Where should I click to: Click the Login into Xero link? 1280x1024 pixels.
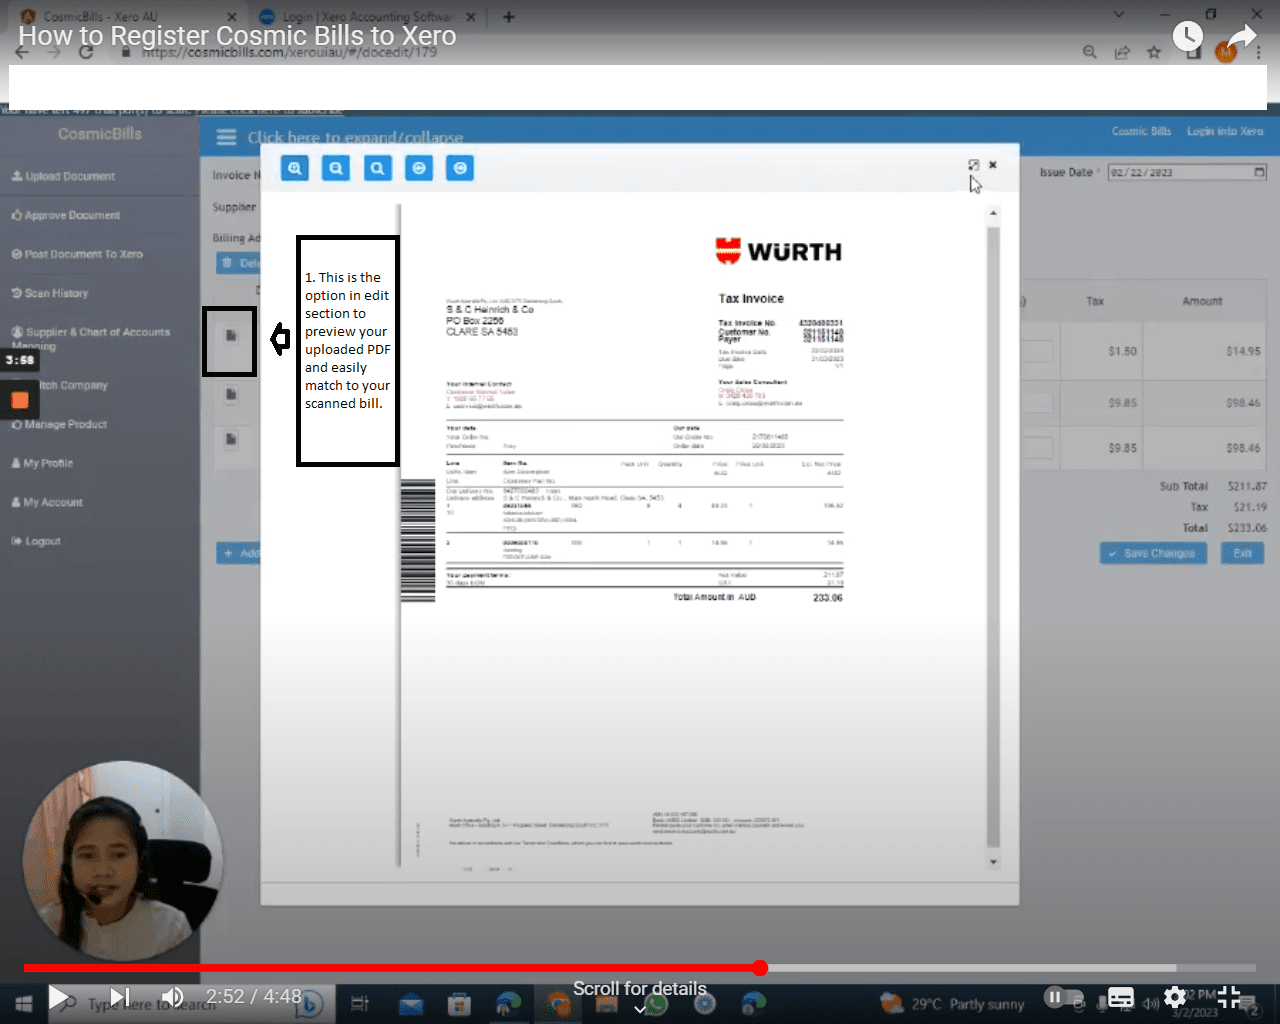click(x=1225, y=131)
